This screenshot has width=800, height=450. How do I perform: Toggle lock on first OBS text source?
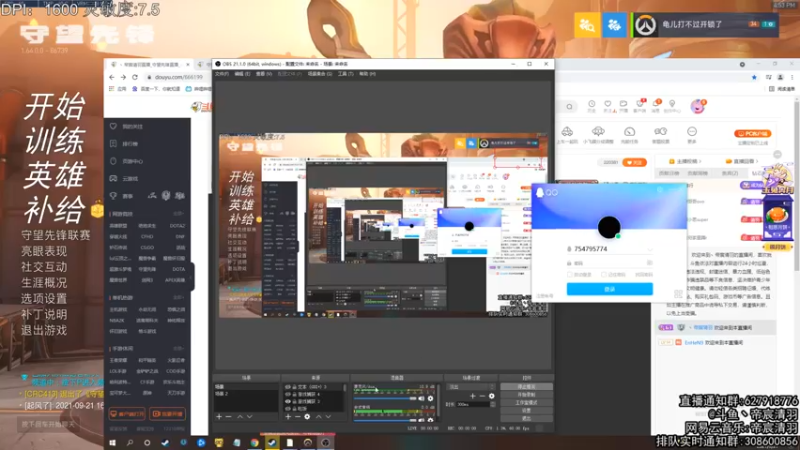[x=294, y=387]
